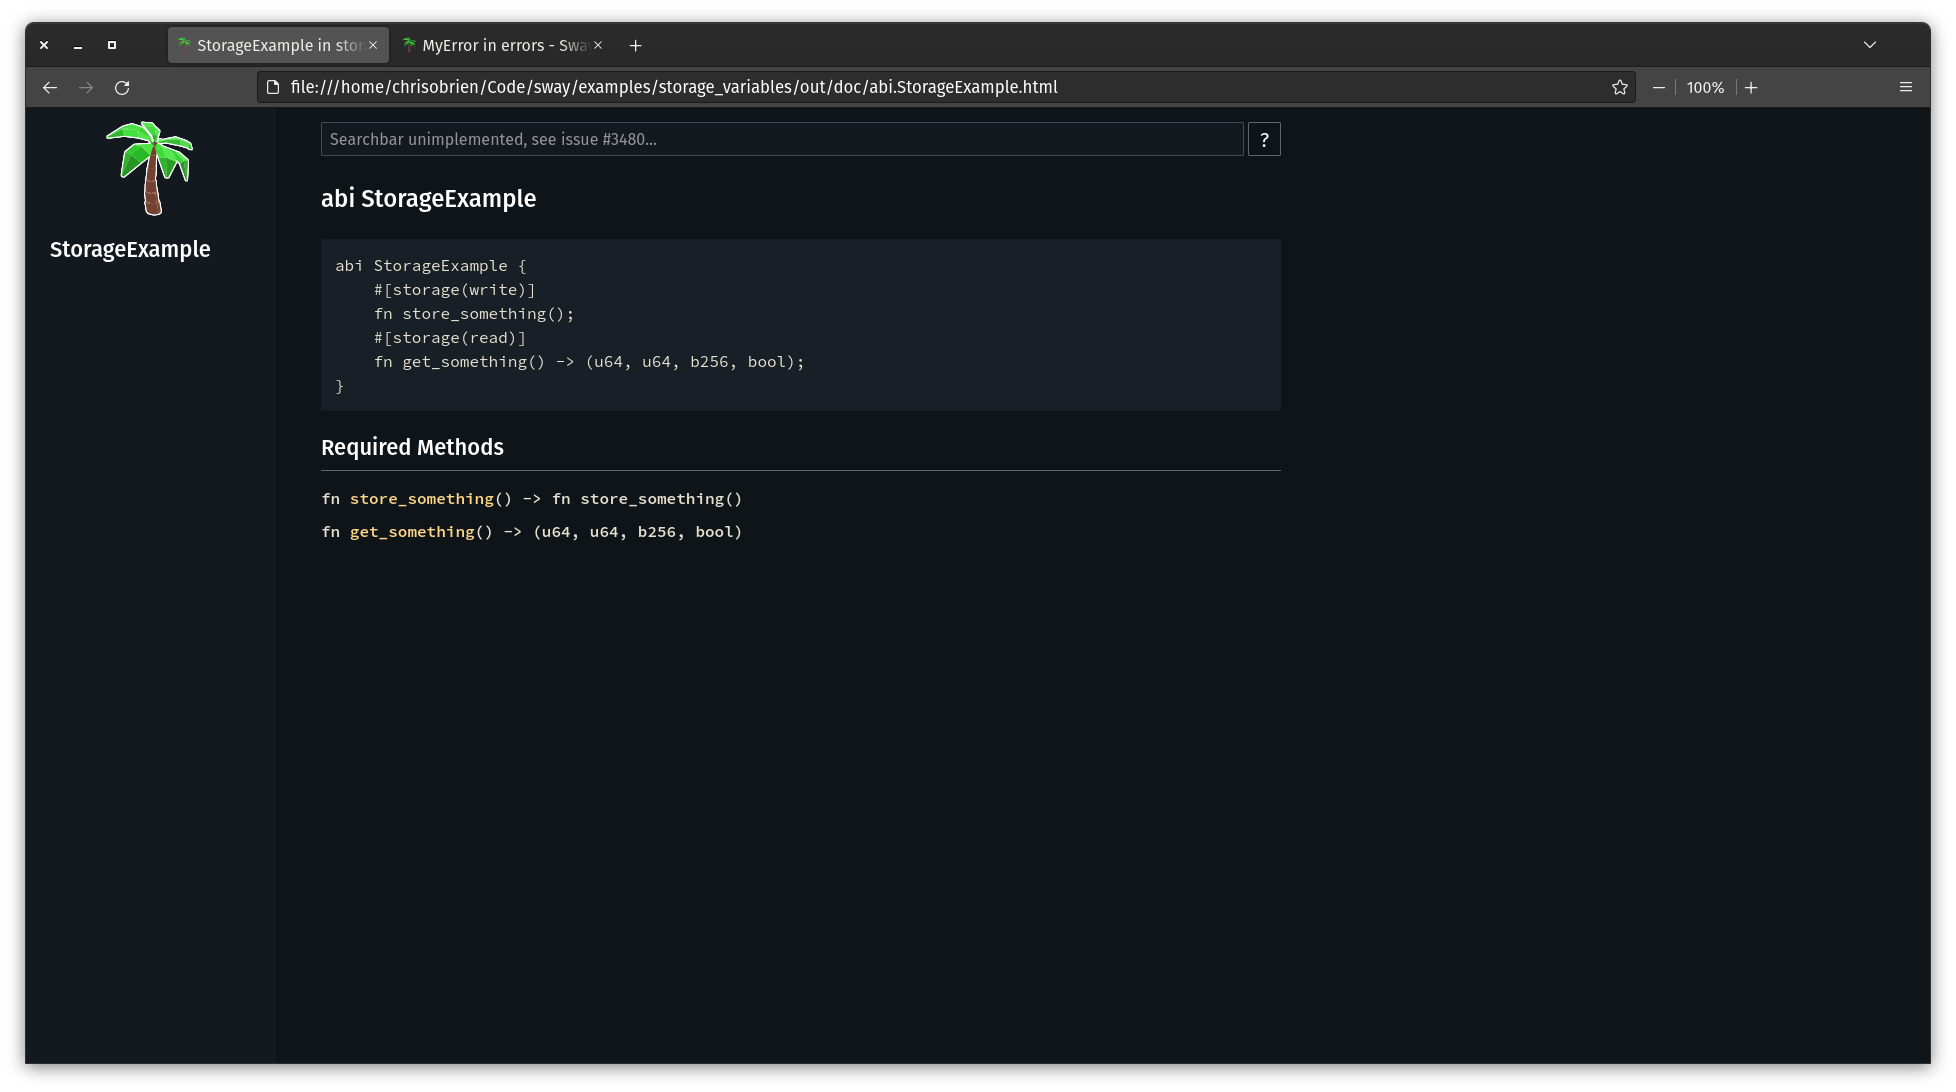
Task: Follow the get_something method link
Action: point(412,532)
